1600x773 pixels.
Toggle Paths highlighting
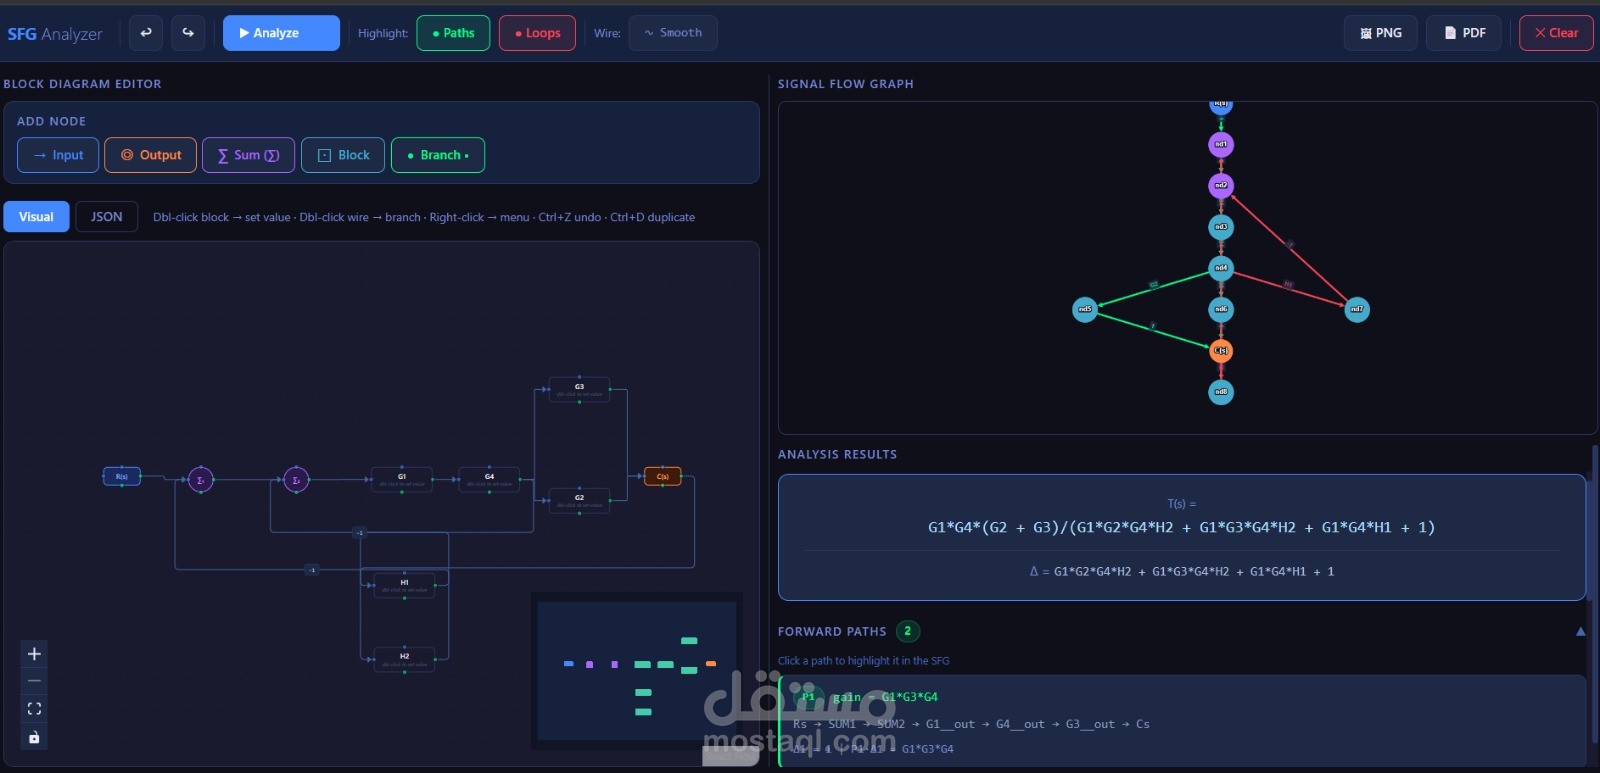pos(453,33)
